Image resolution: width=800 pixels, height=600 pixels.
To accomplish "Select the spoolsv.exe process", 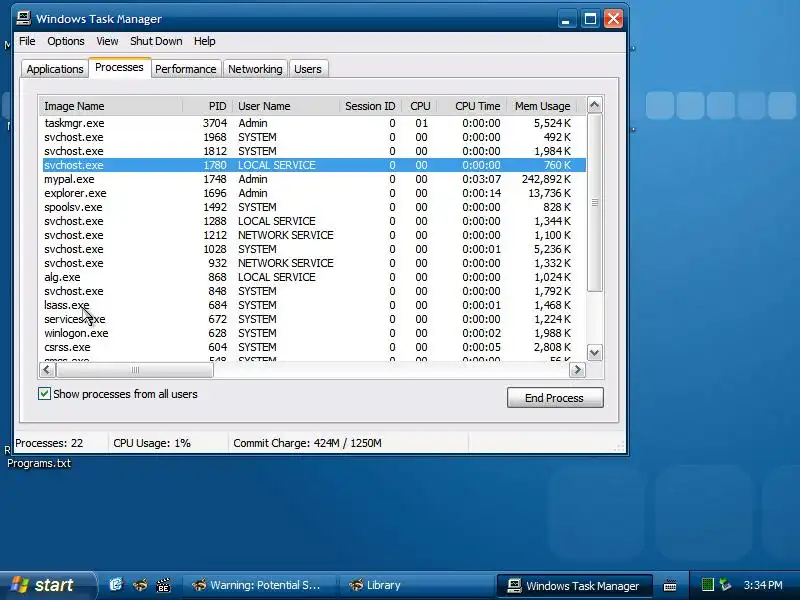I will [314, 207].
